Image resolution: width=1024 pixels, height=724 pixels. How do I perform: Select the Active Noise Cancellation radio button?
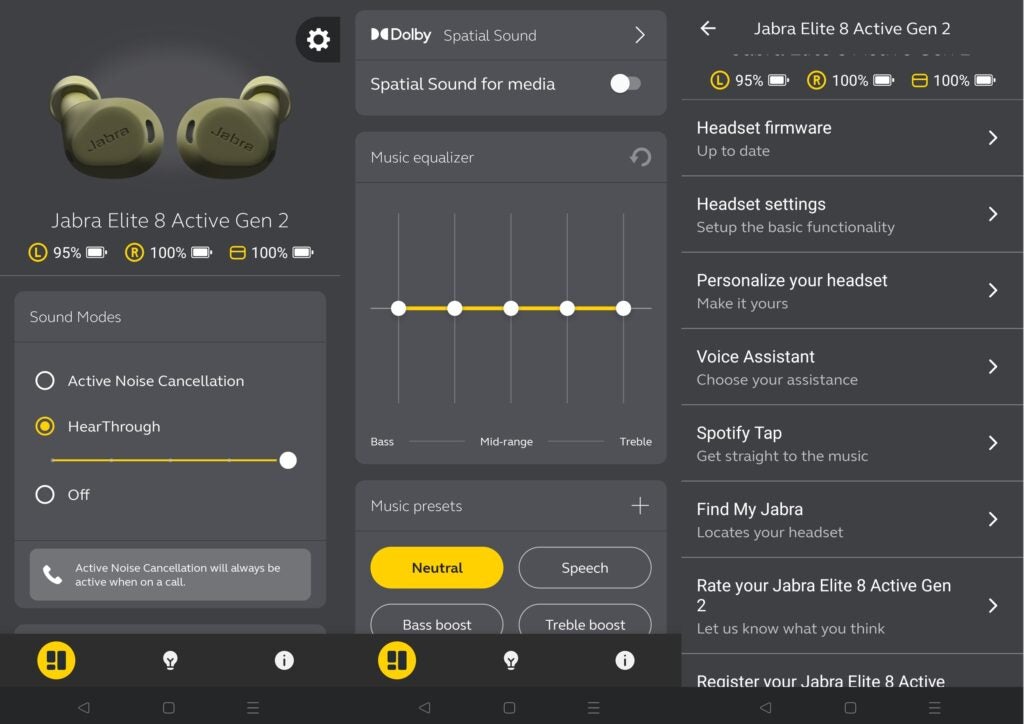(45, 381)
